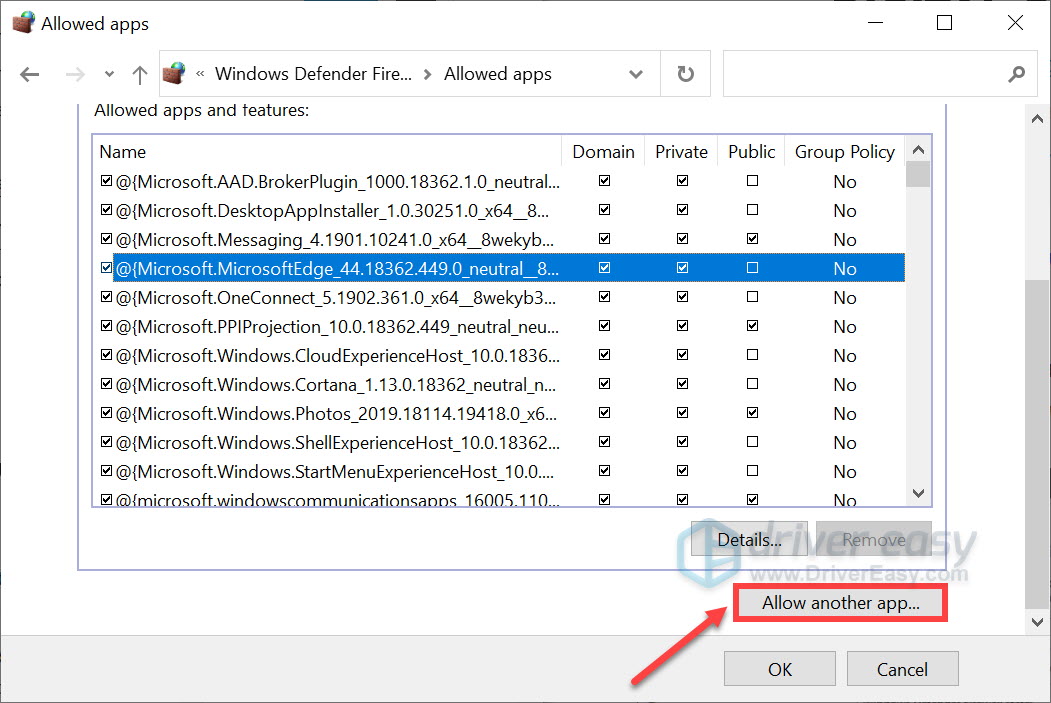Click the title bar firewall icon
This screenshot has height=703, width=1051.
(23, 23)
